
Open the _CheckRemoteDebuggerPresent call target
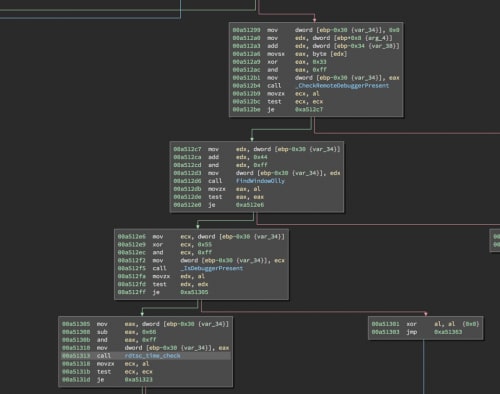[342, 86]
